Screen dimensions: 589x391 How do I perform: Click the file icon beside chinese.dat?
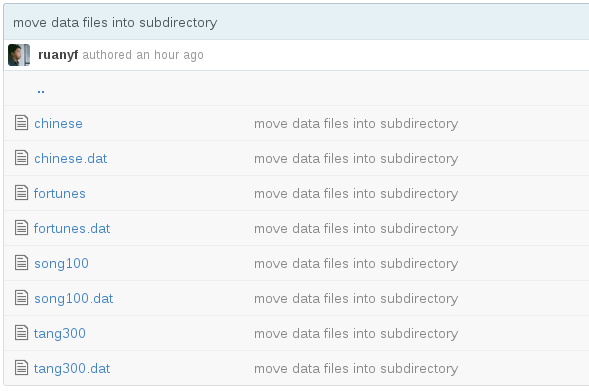pos(21,158)
